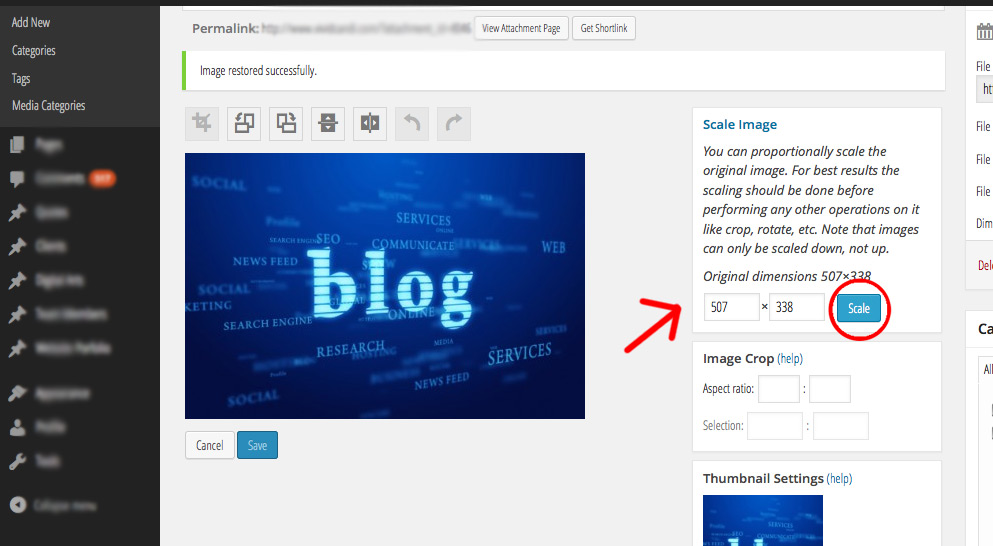This screenshot has width=993, height=546.
Task: Redo the image edit
Action: (x=454, y=123)
